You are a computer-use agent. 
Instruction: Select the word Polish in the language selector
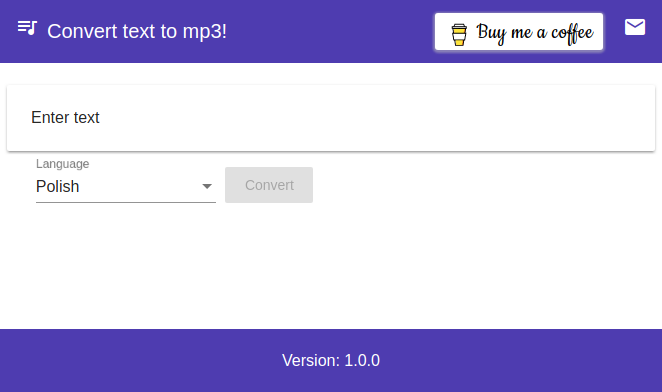coord(57,186)
